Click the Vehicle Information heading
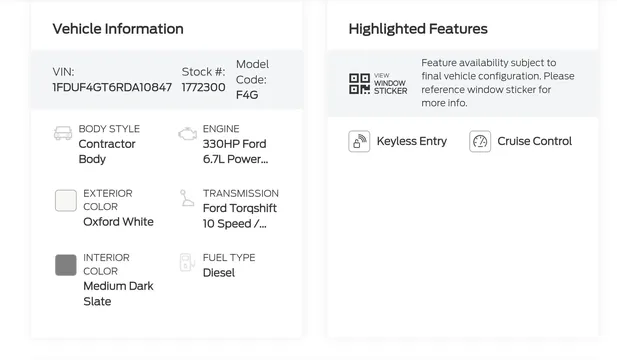 point(118,29)
